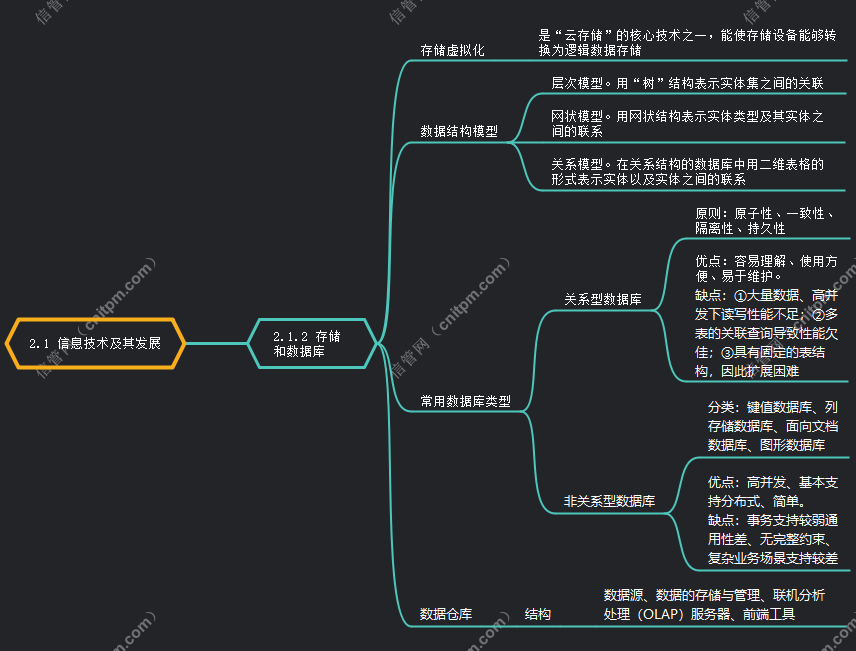Click the 2.1.2 存储和数据库 node
Image resolution: width=856 pixels, height=651 pixels.
(x=311, y=343)
